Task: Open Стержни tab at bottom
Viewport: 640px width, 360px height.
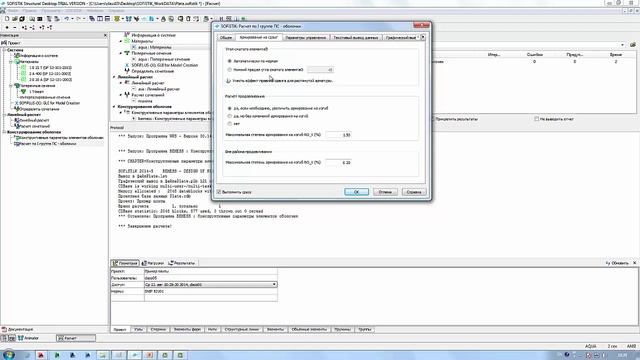Action: 158,329
